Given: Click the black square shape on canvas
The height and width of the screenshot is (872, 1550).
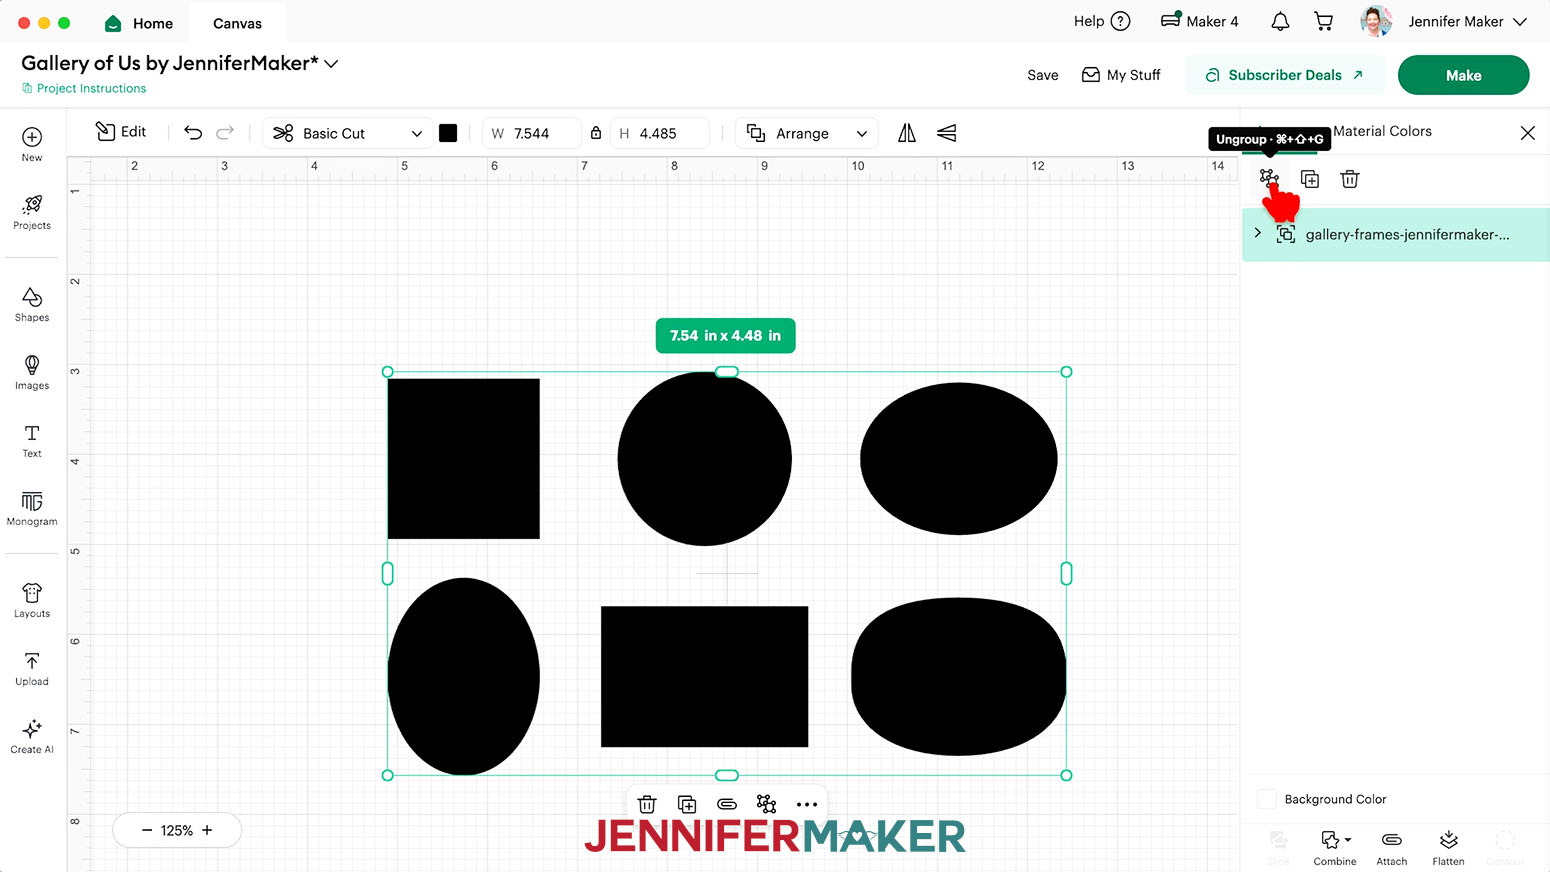Looking at the screenshot, I should 463,458.
